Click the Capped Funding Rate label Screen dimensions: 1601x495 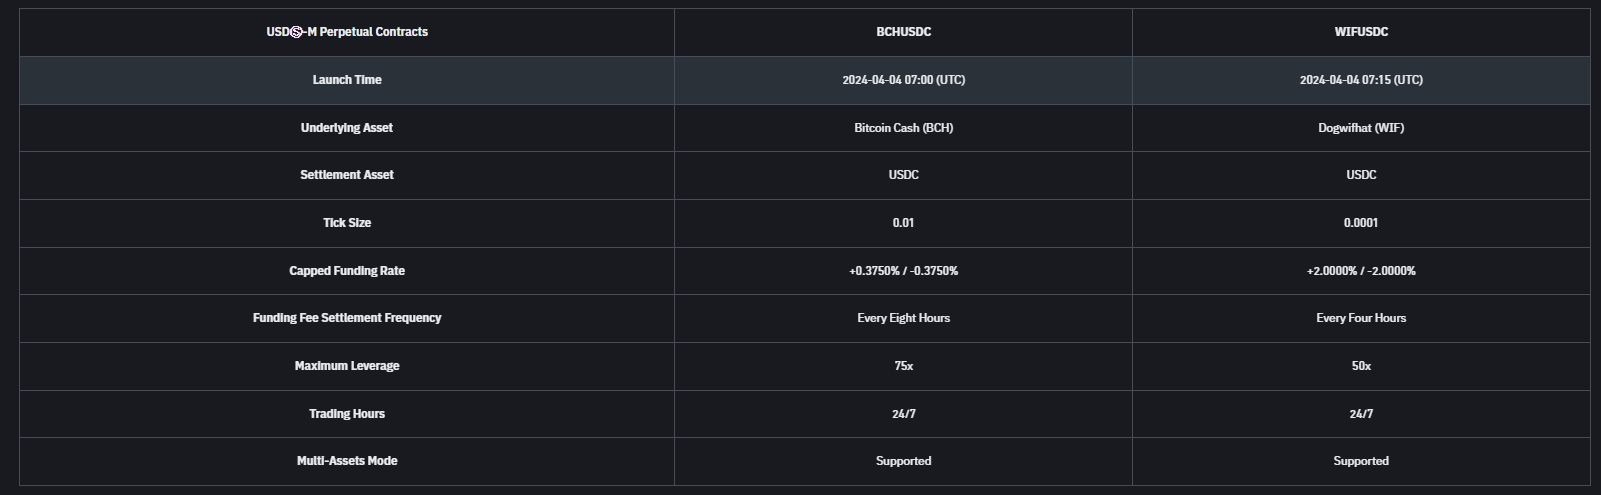(347, 271)
